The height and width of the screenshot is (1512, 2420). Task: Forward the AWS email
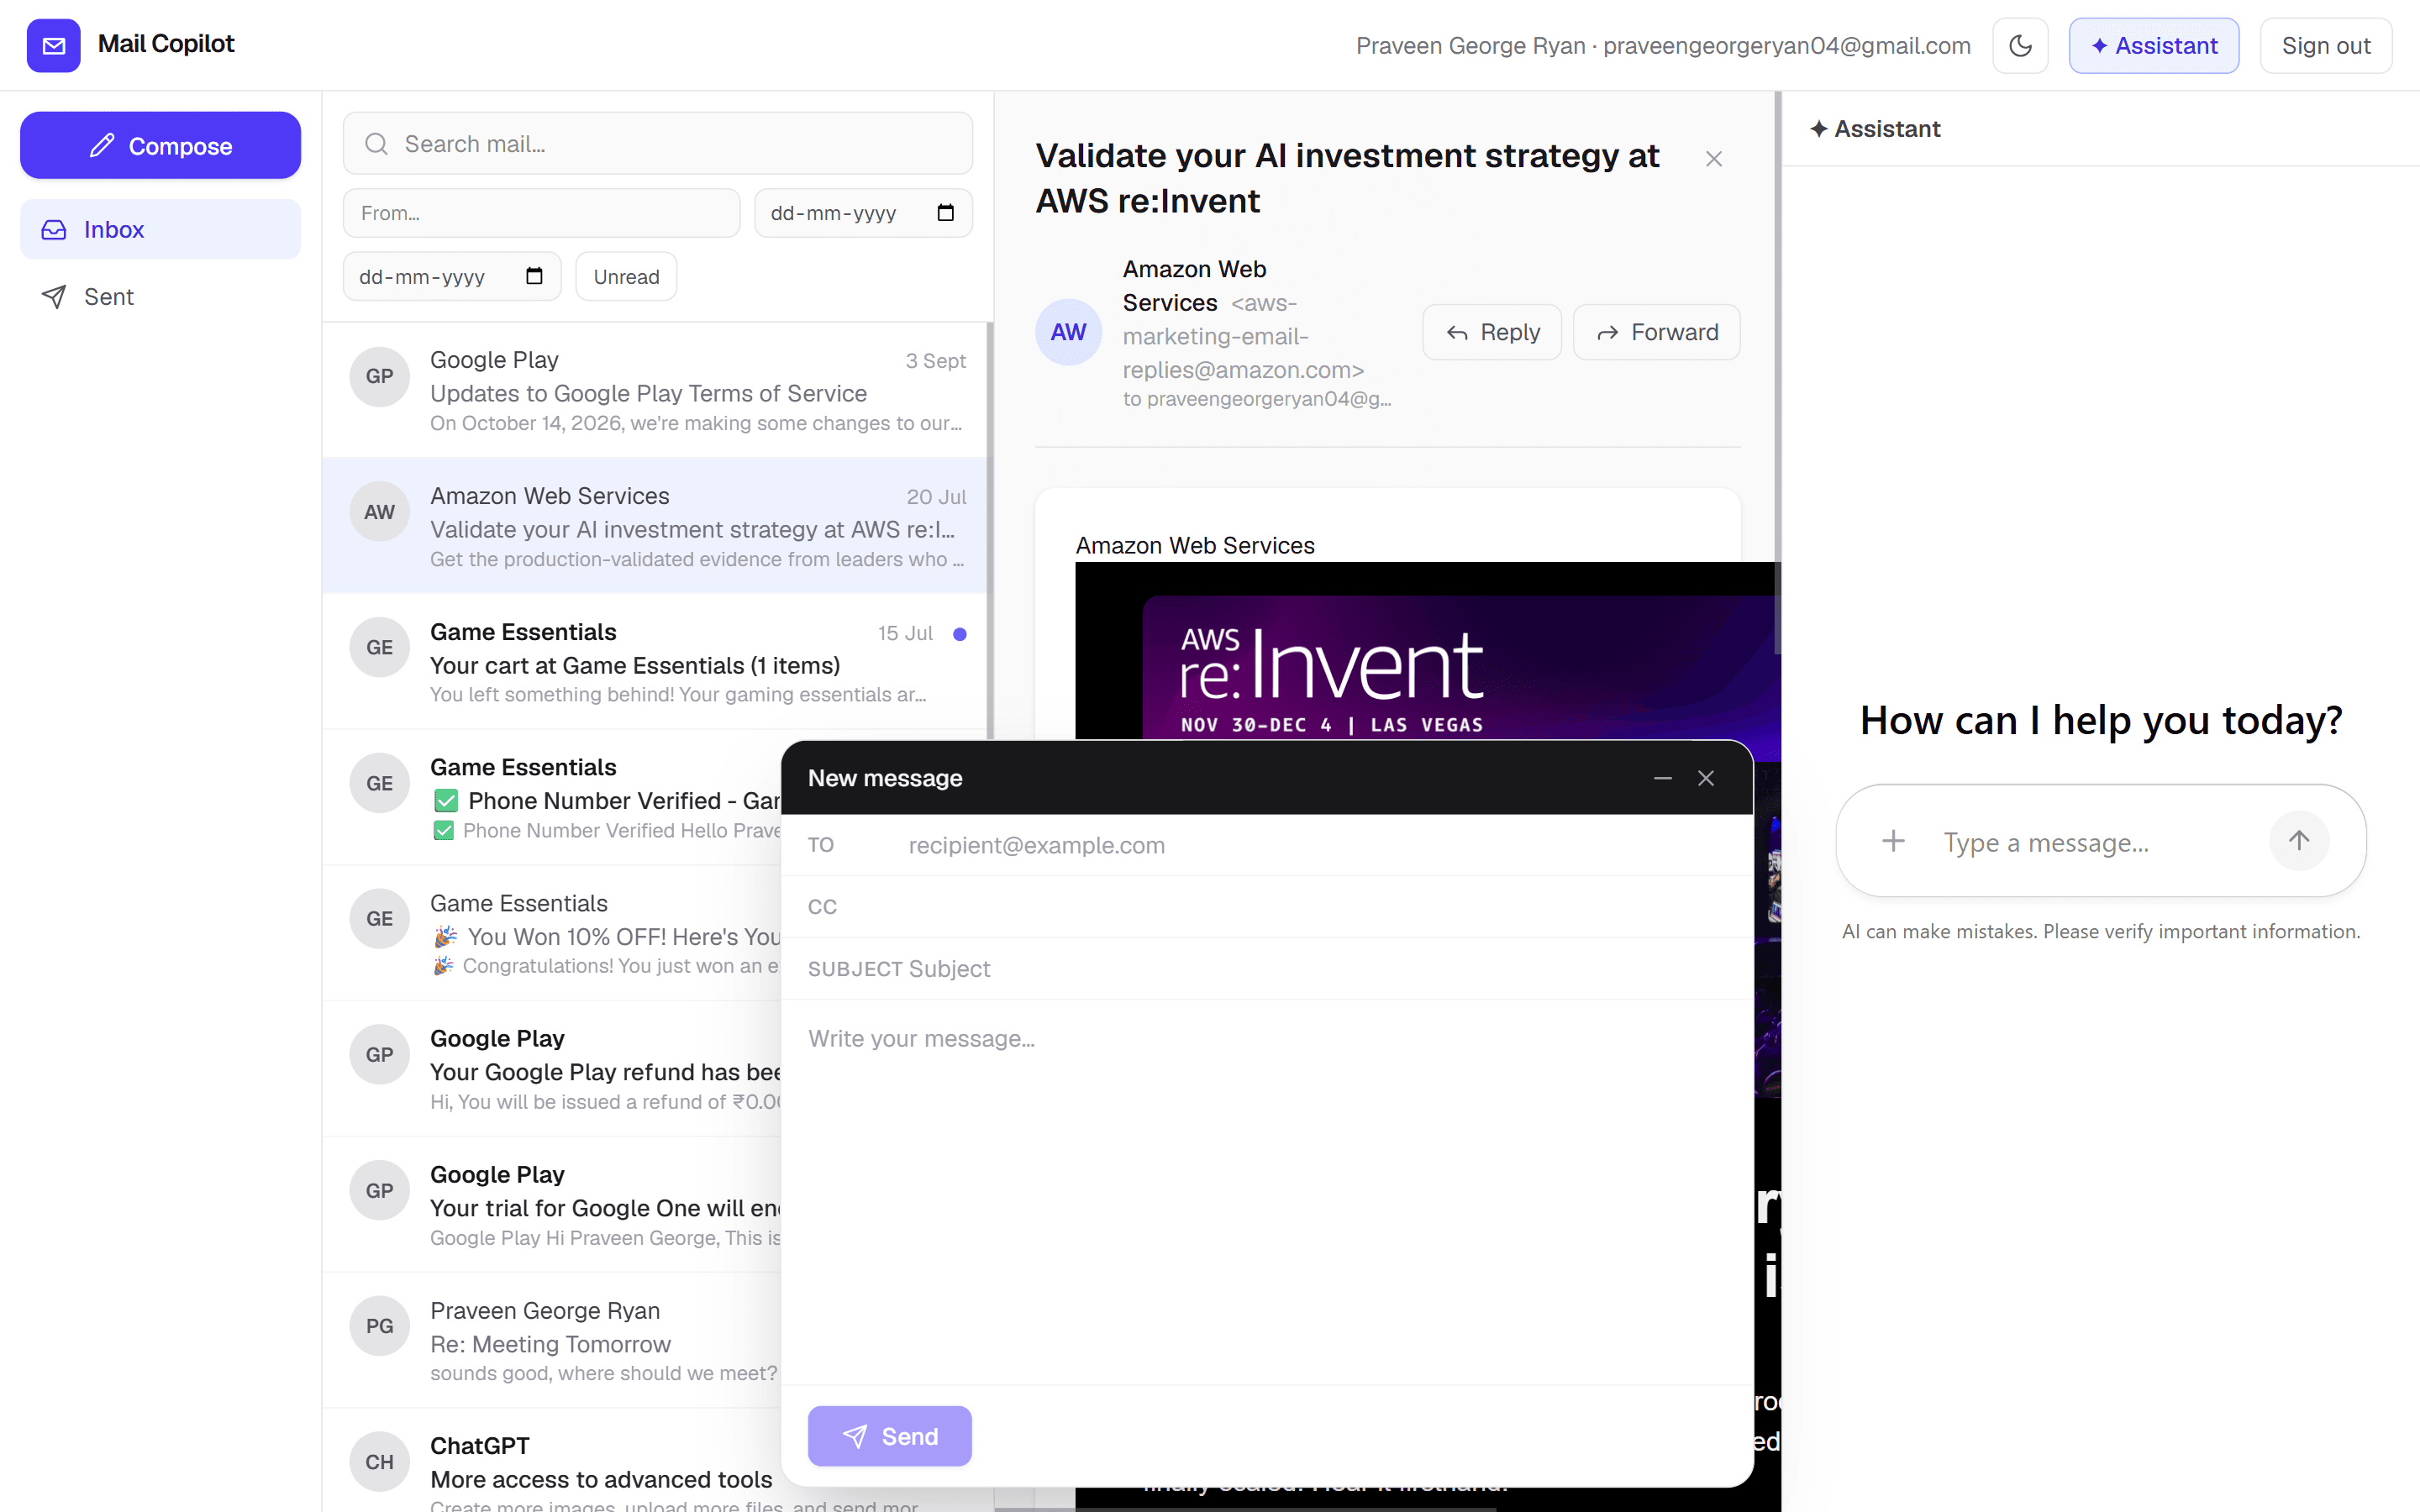1656,332
